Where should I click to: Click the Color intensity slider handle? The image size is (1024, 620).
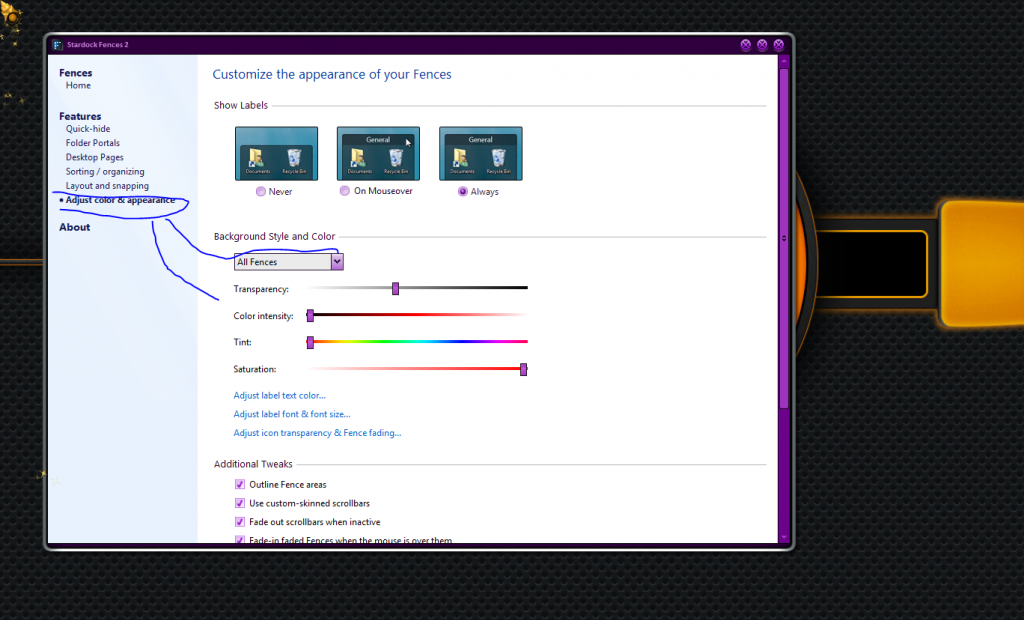point(310,316)
